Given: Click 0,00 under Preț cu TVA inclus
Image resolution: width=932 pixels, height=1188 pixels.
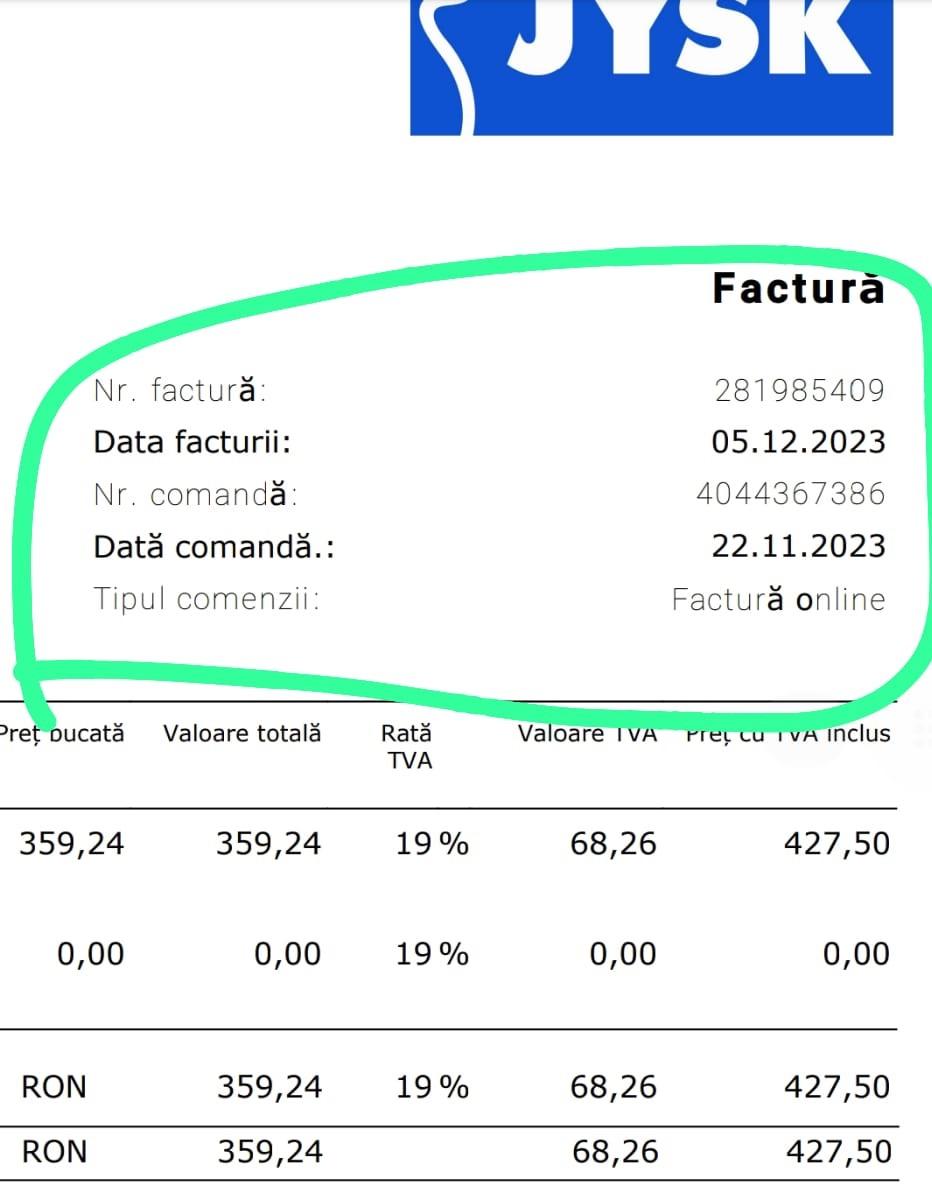Looking at the screenshot, I should click(856, 954).
